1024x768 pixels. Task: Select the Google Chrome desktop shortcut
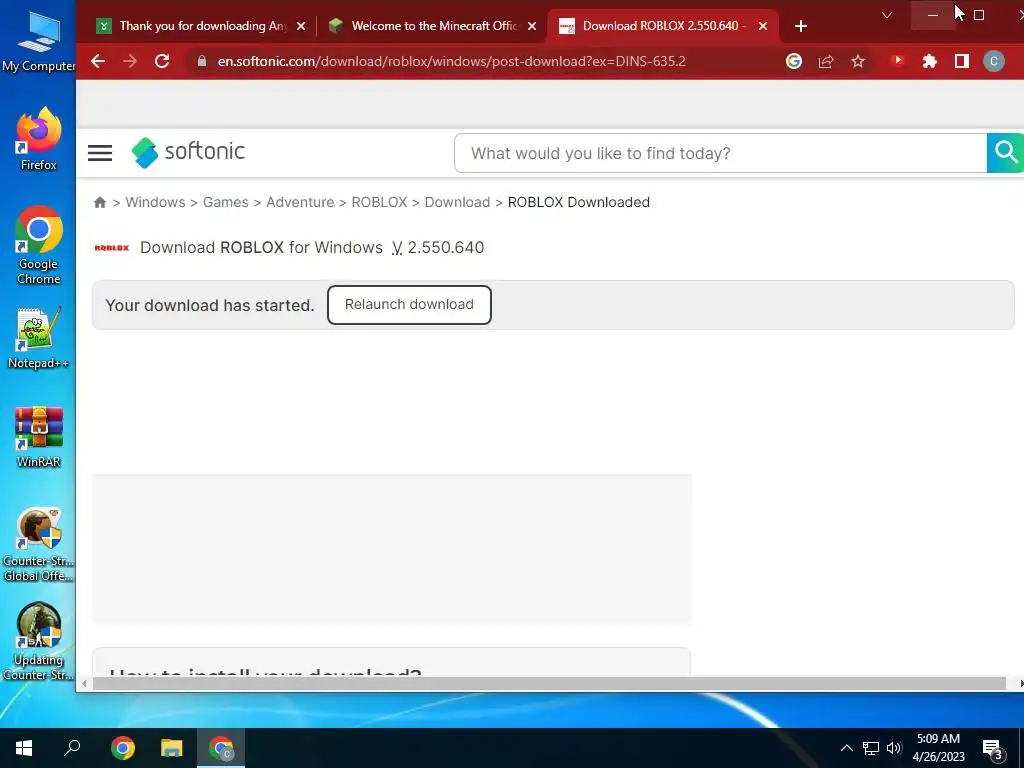[x=39, y=246]
